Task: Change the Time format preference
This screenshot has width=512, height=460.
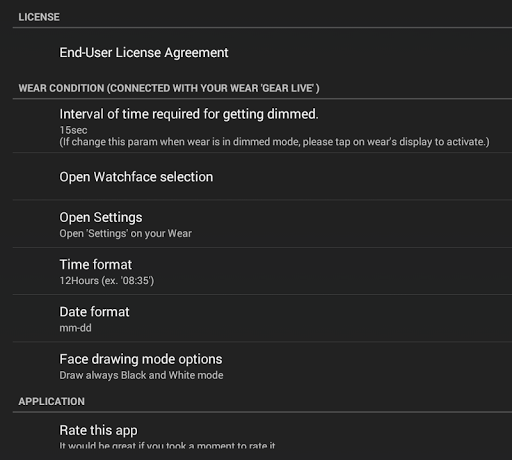Action: 262,271
